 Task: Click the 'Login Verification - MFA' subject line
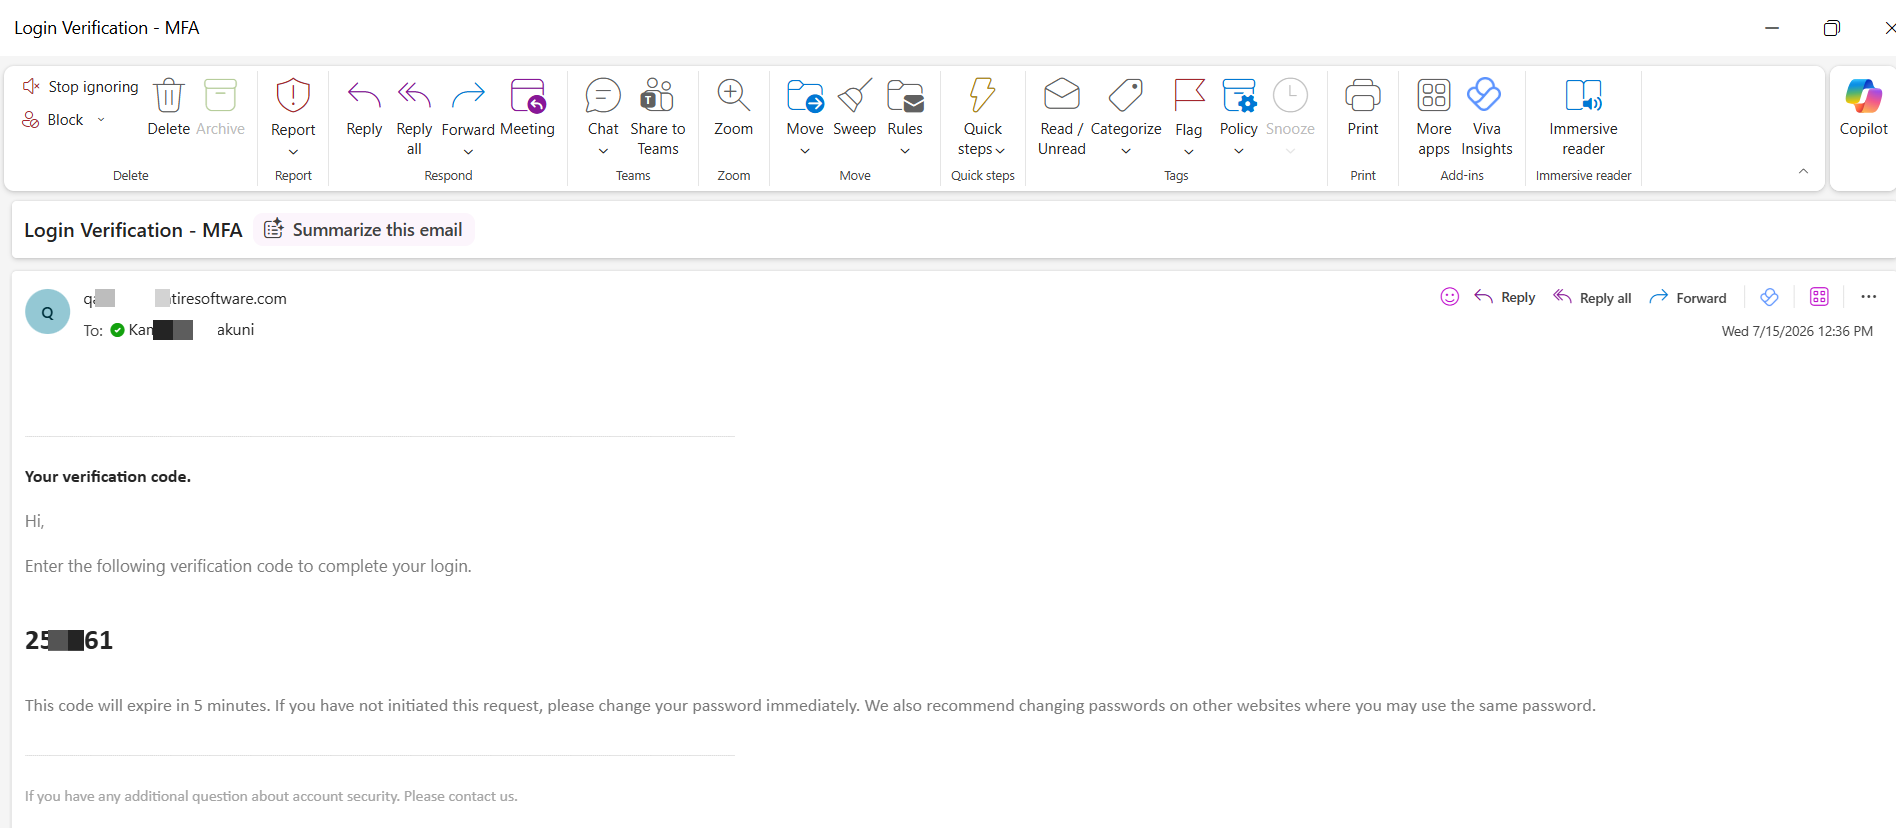(x=133, y=230)
